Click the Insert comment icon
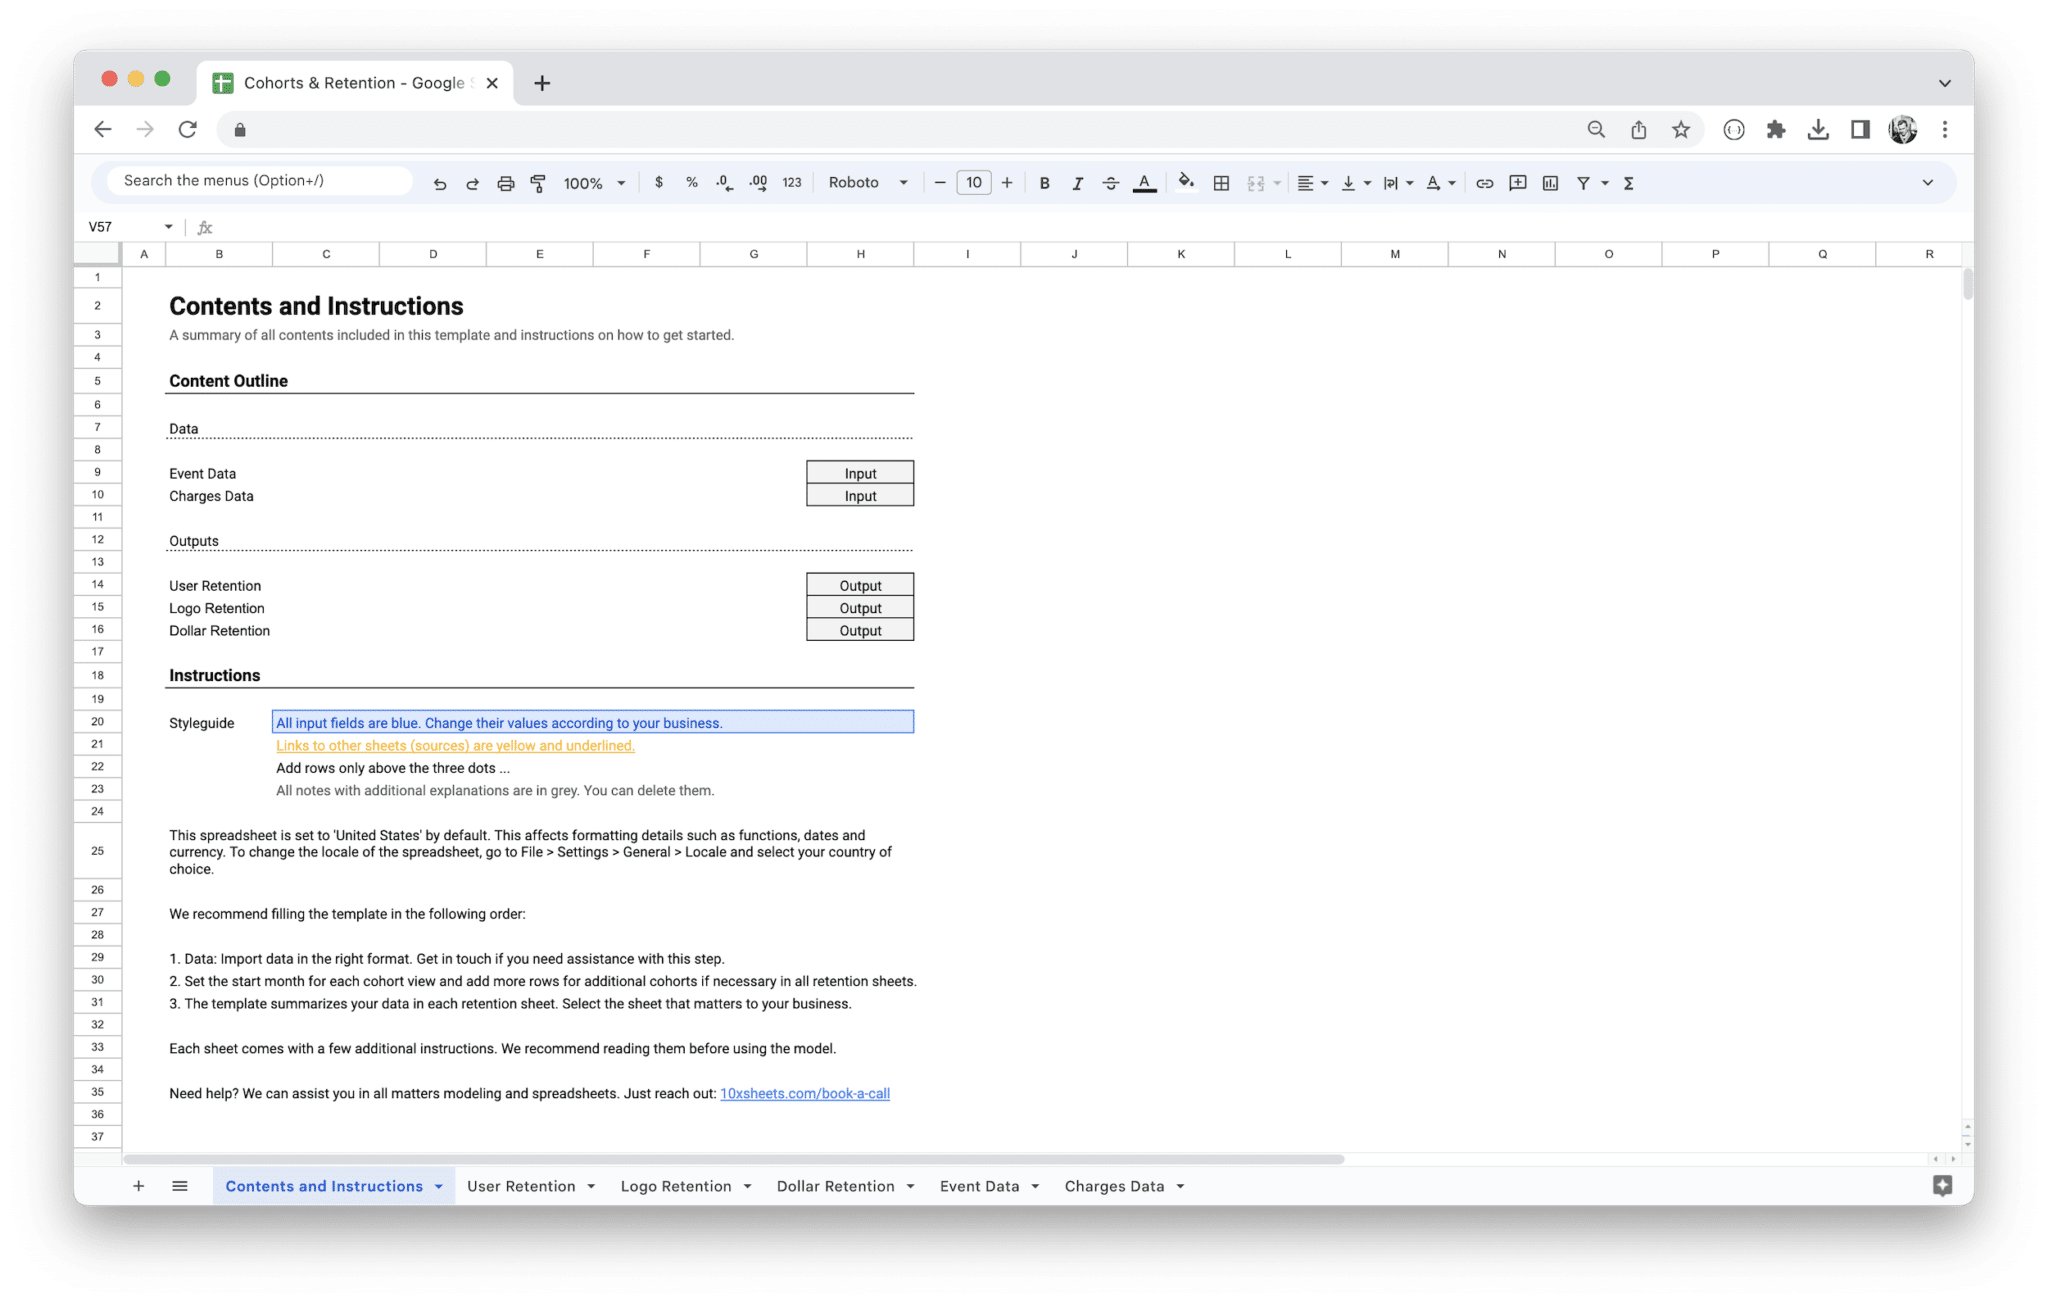Viewport: 2048px width, 1303px height. tap(1517, 182)
